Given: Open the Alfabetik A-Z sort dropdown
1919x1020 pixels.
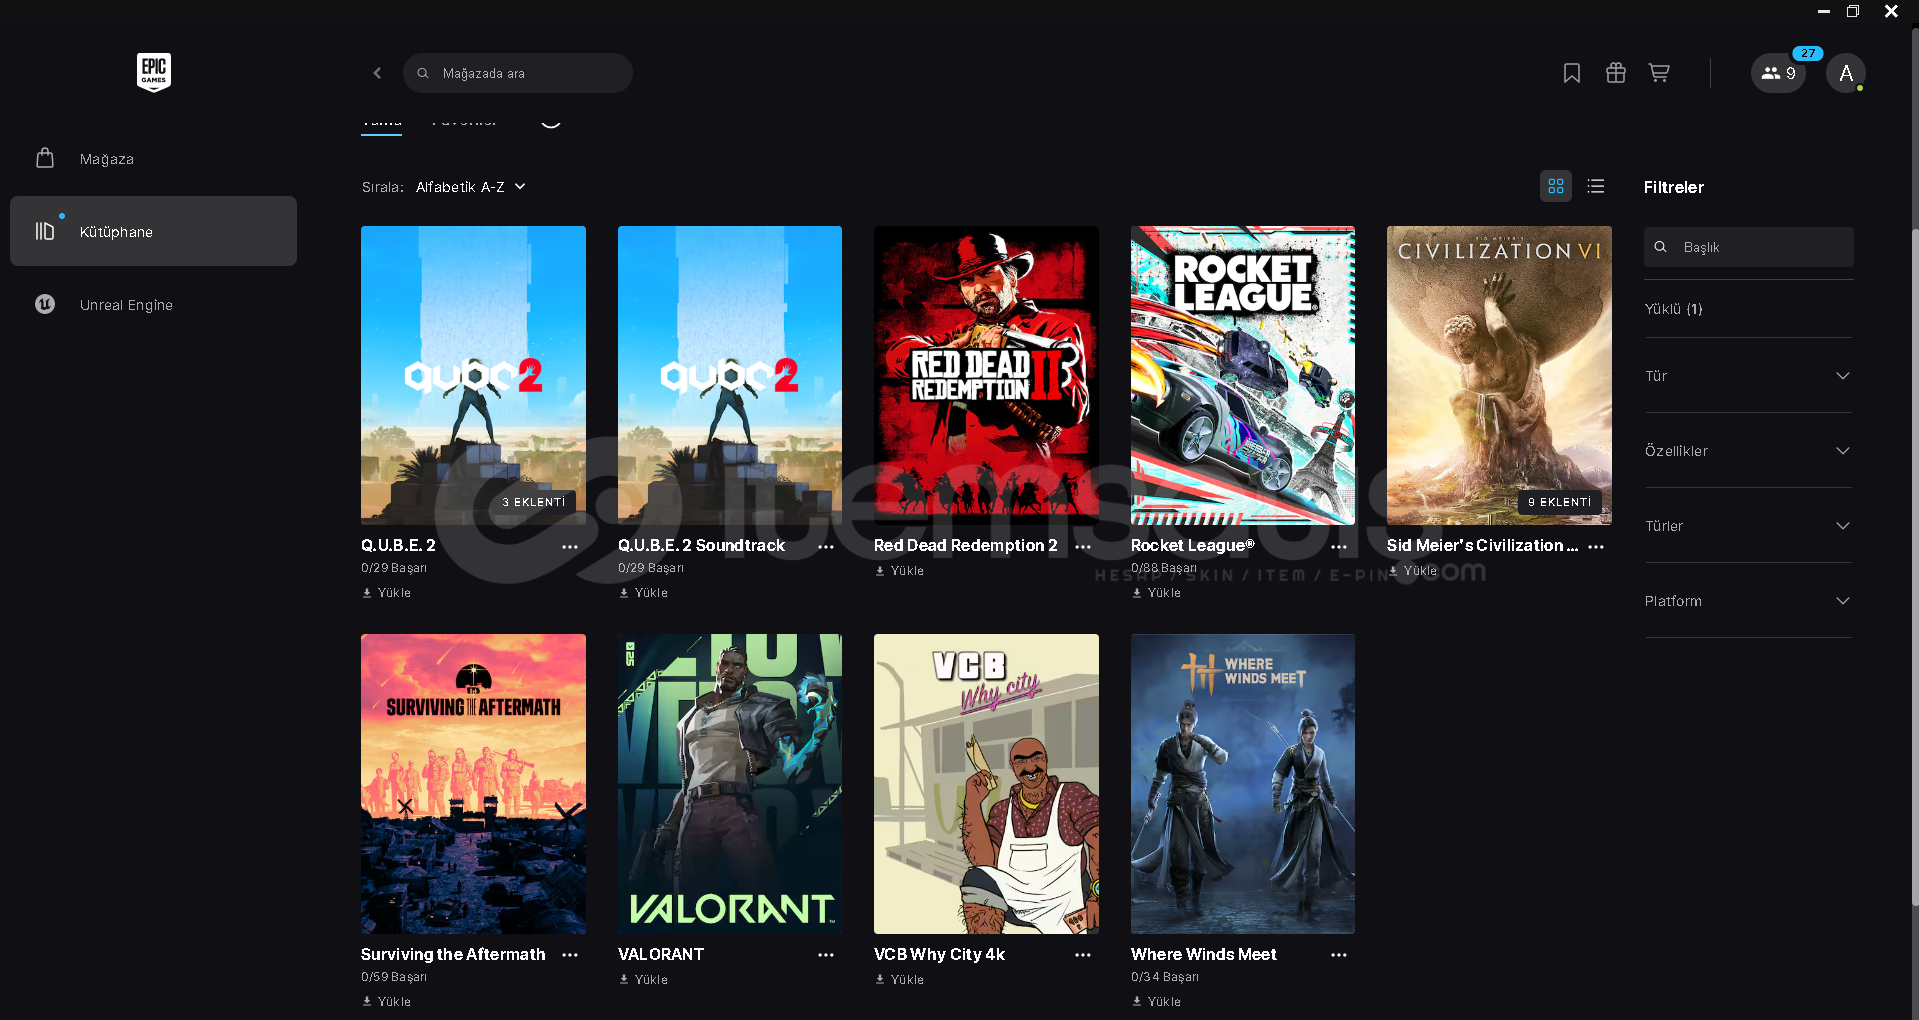Looking at the screenshot, I should (x=470, y=187).
